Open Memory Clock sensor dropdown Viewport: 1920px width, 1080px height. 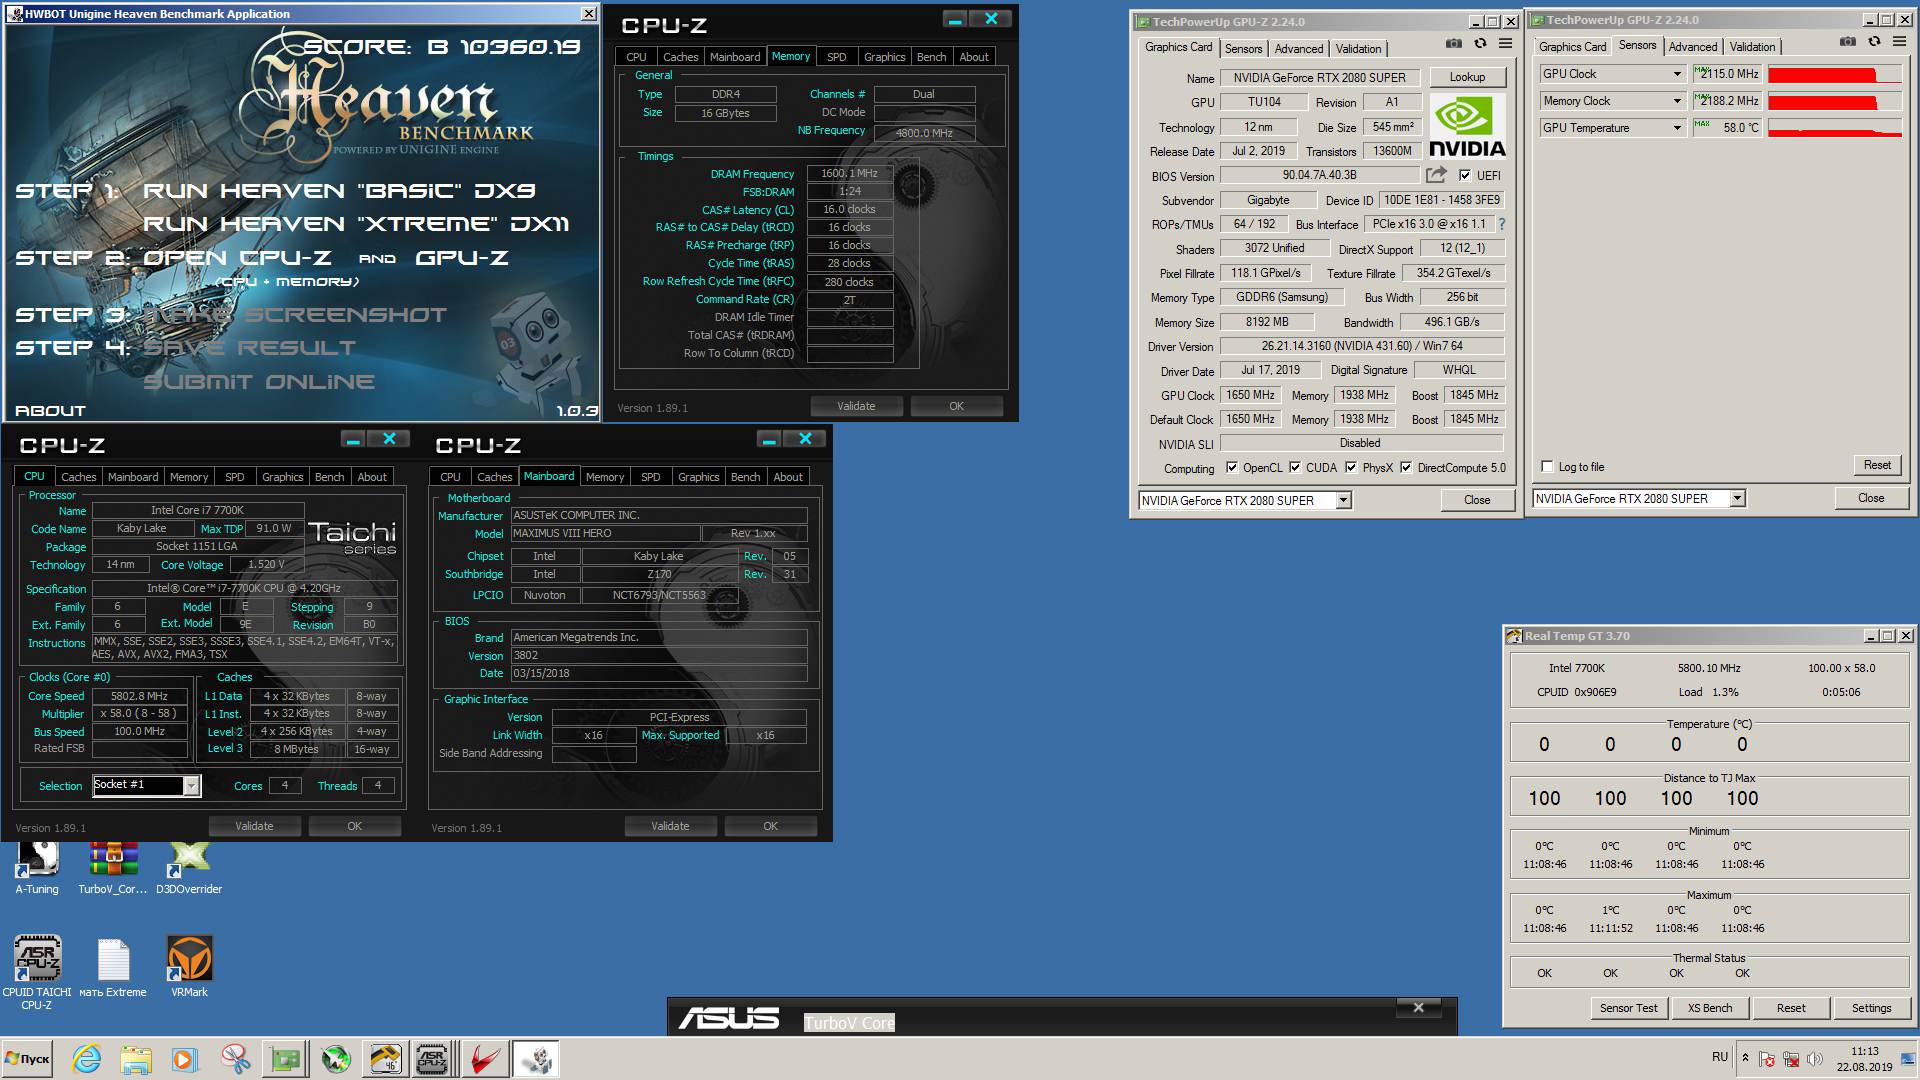tap(1613, 101)
